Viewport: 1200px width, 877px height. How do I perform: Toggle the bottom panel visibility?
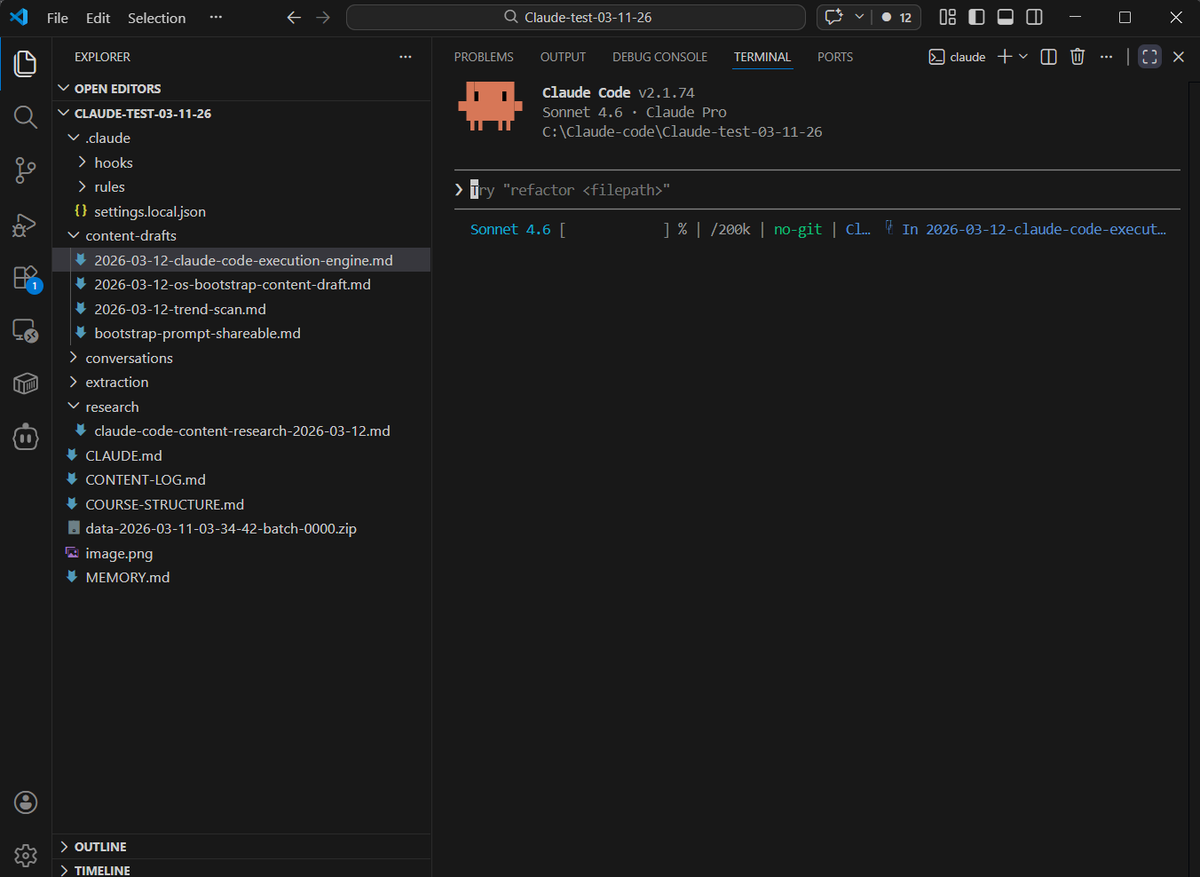point(1005,17)
